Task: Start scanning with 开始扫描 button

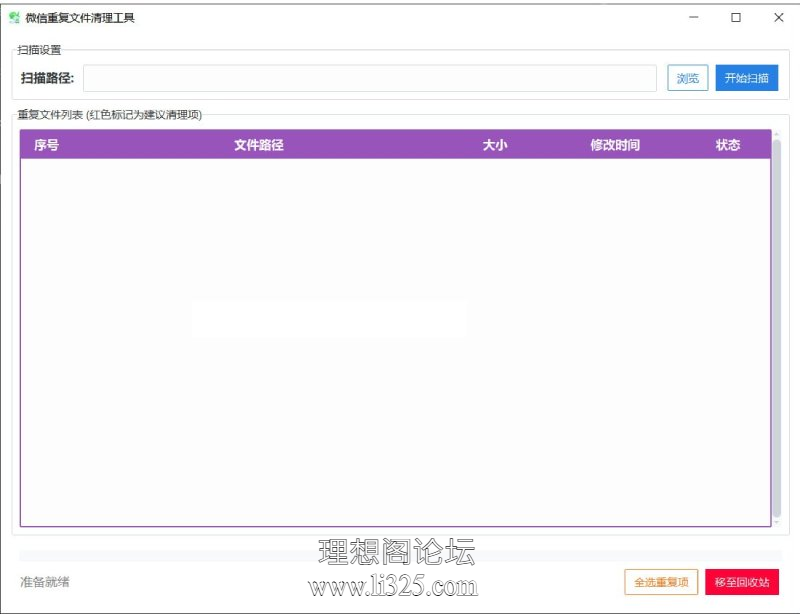Action: tap(746, 78)
